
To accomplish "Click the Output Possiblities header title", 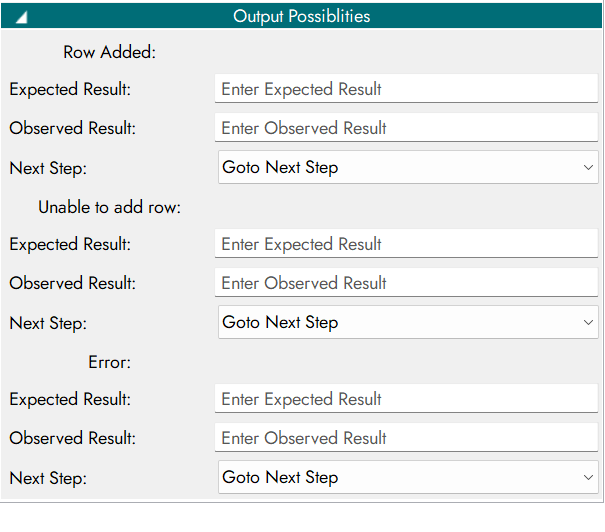I will [301, 16].
